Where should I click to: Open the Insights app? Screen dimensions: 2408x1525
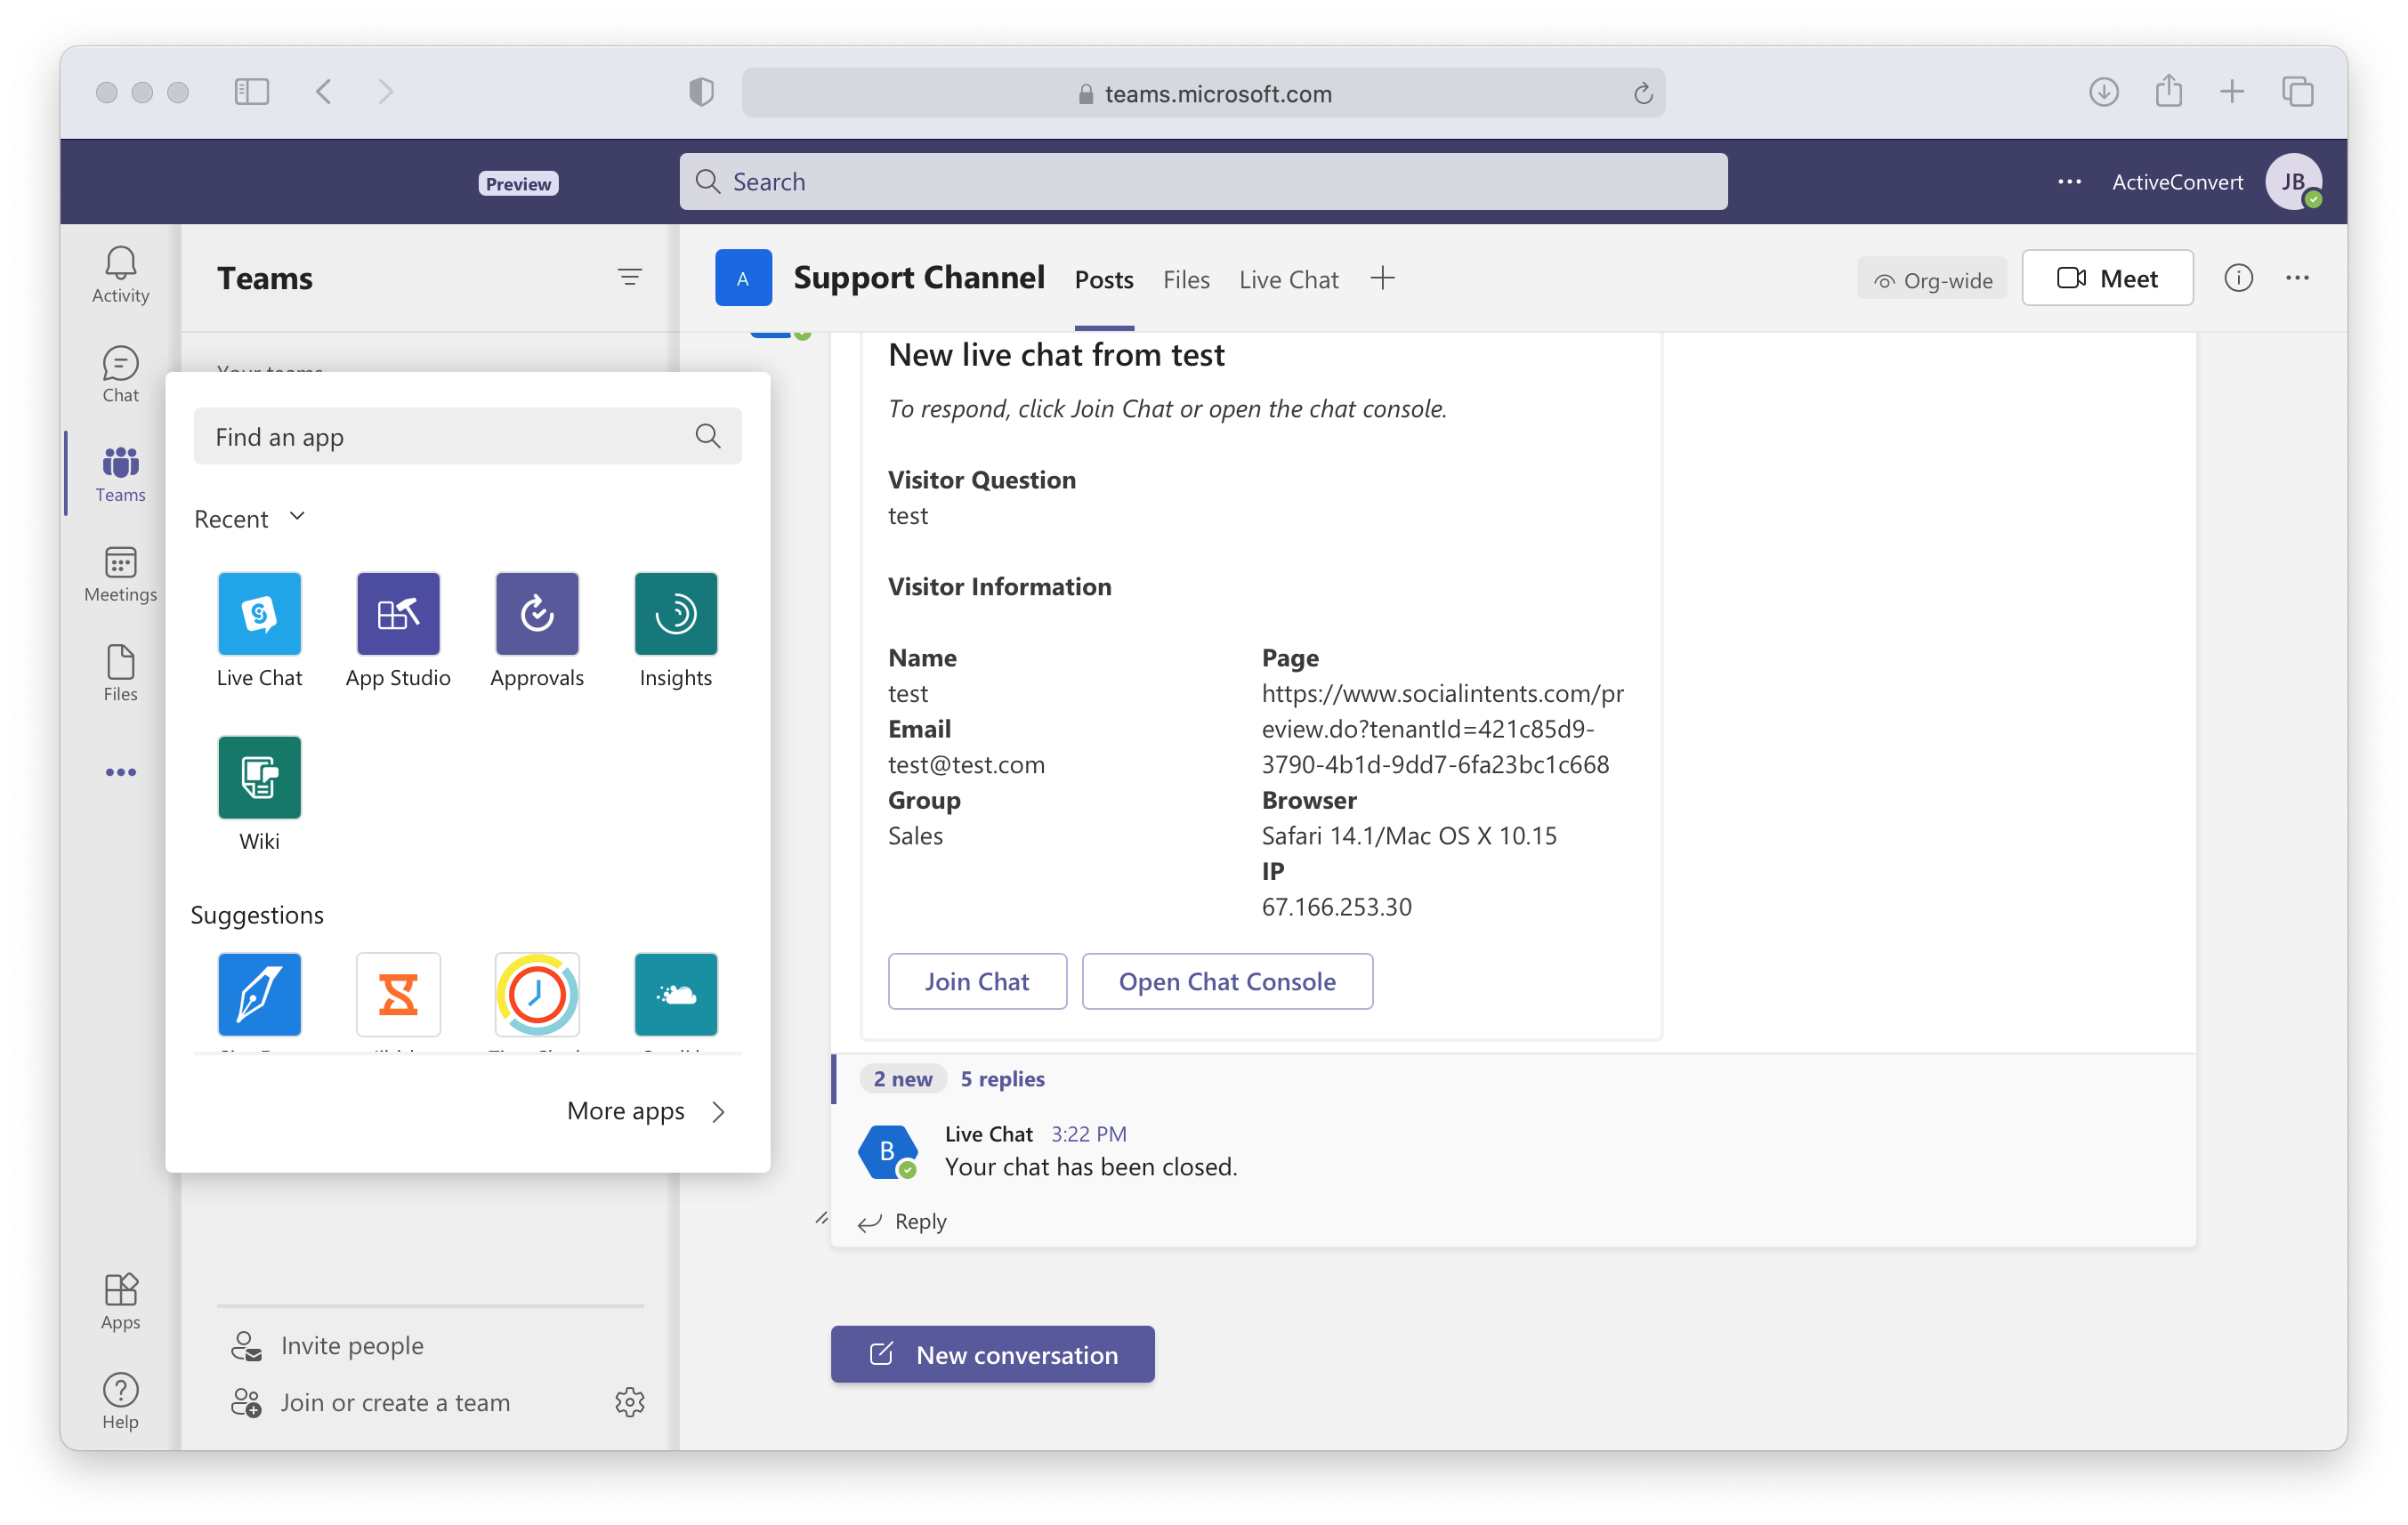[675, 613]
